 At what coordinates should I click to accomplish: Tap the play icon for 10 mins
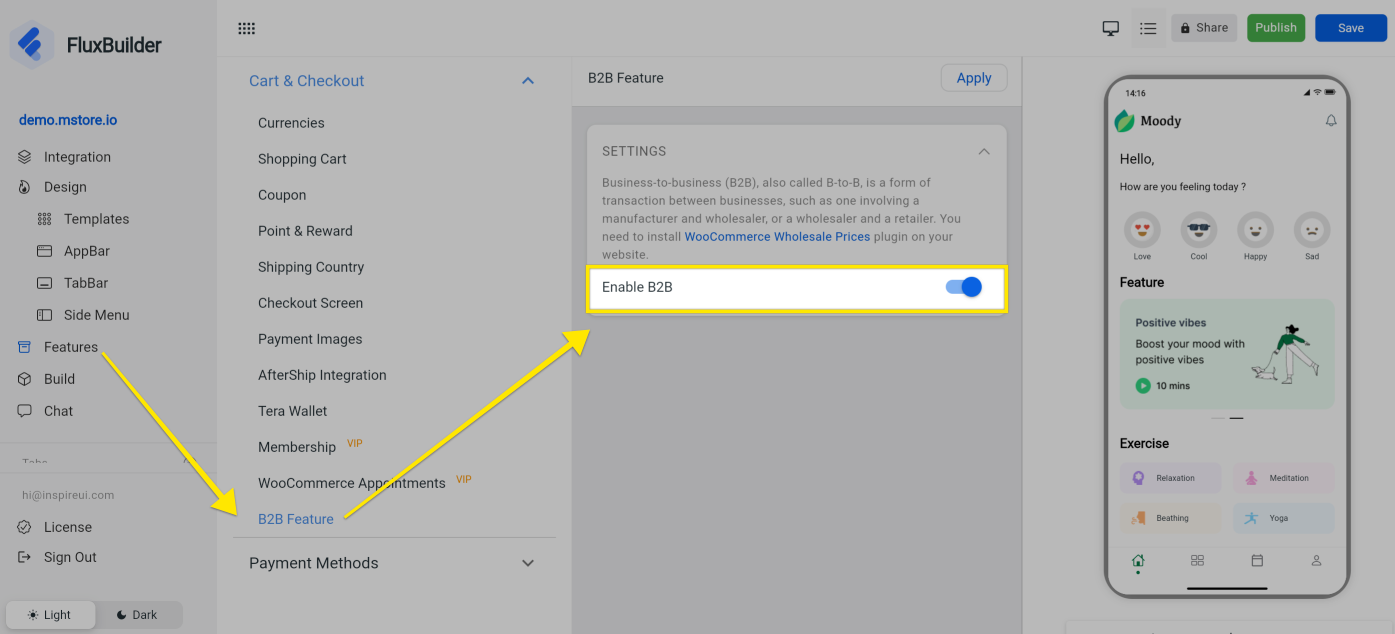(x=1142, y=385)
